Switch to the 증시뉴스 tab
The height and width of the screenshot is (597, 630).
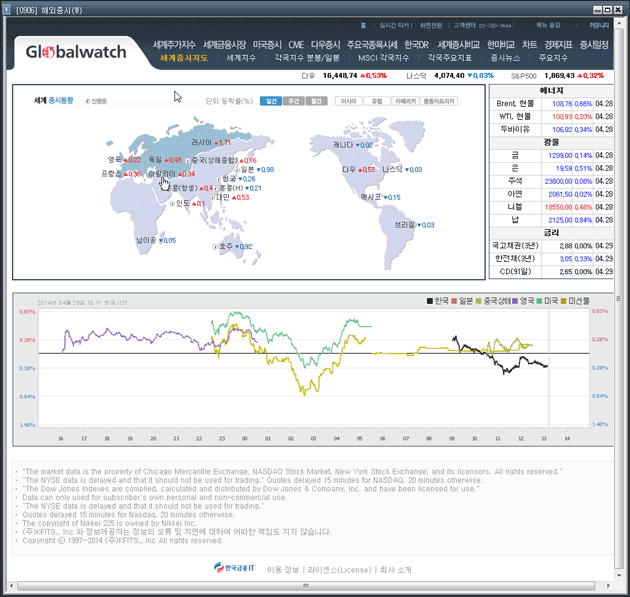[505, 58]
